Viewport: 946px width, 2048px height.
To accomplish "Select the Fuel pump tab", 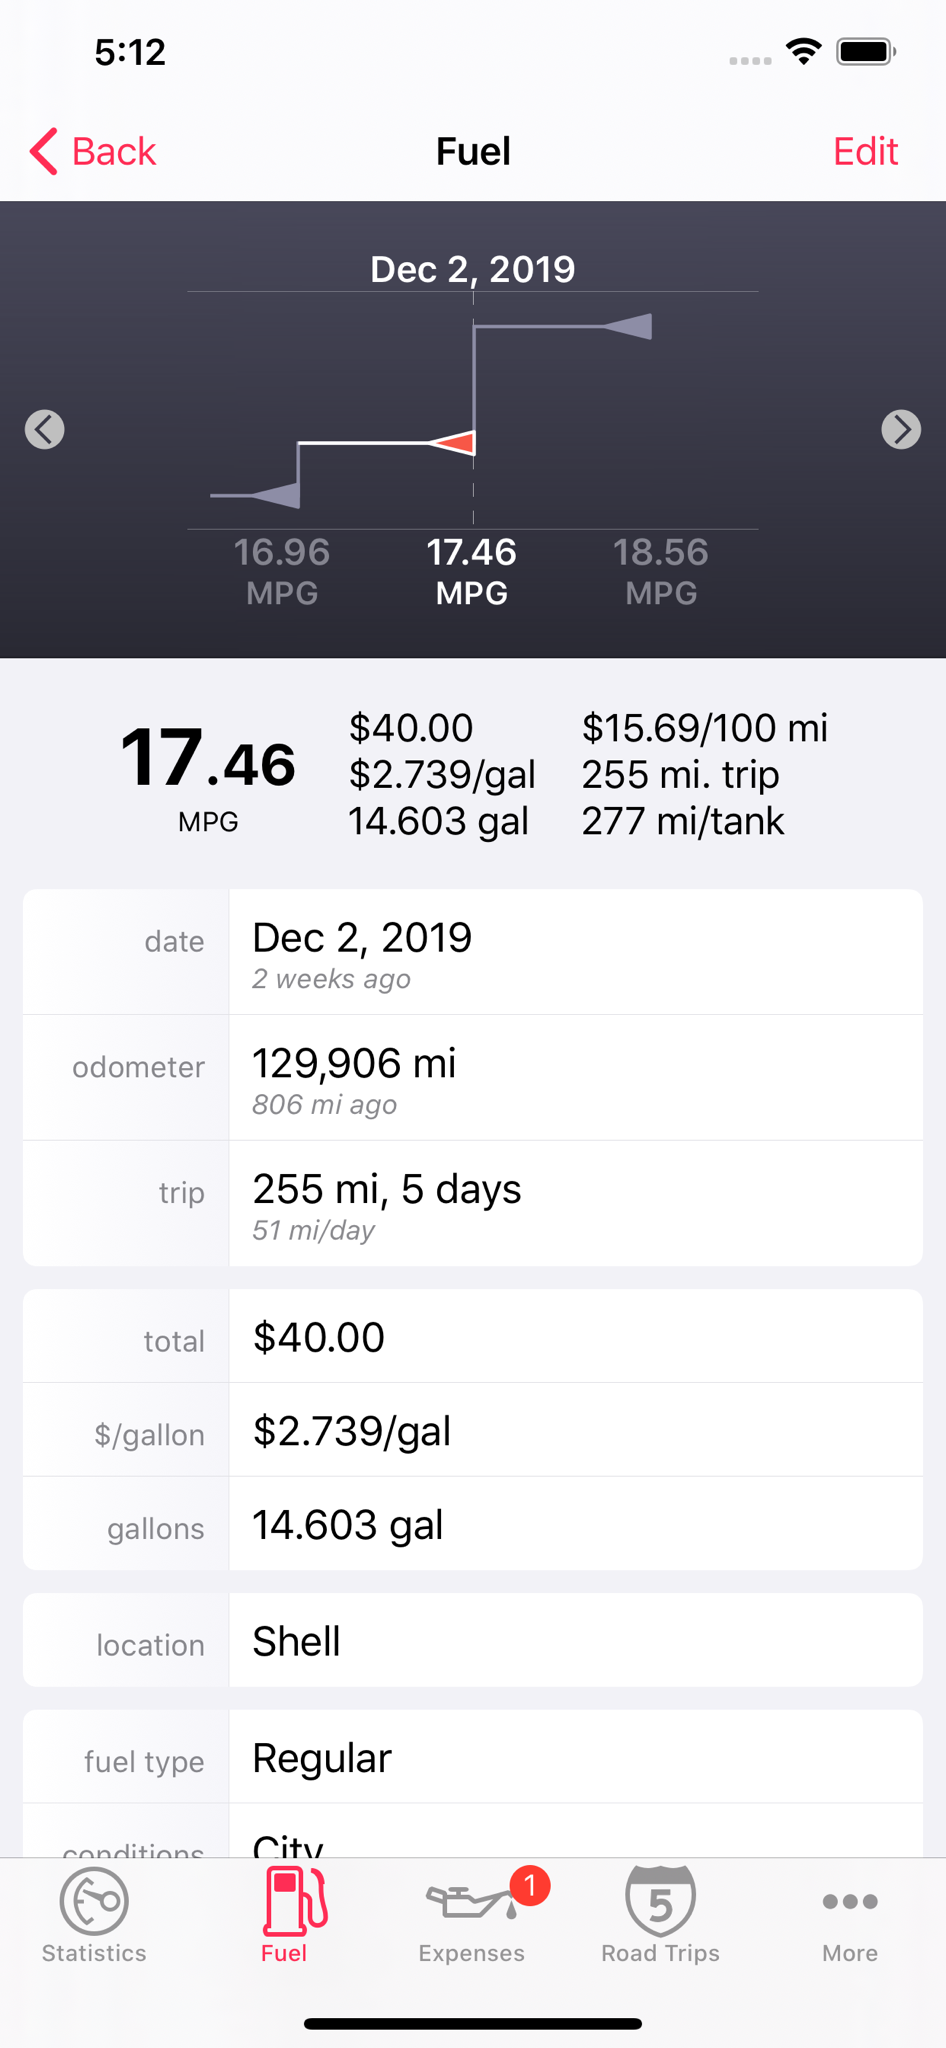I will pyautogui.click(x=284, y=1915).
